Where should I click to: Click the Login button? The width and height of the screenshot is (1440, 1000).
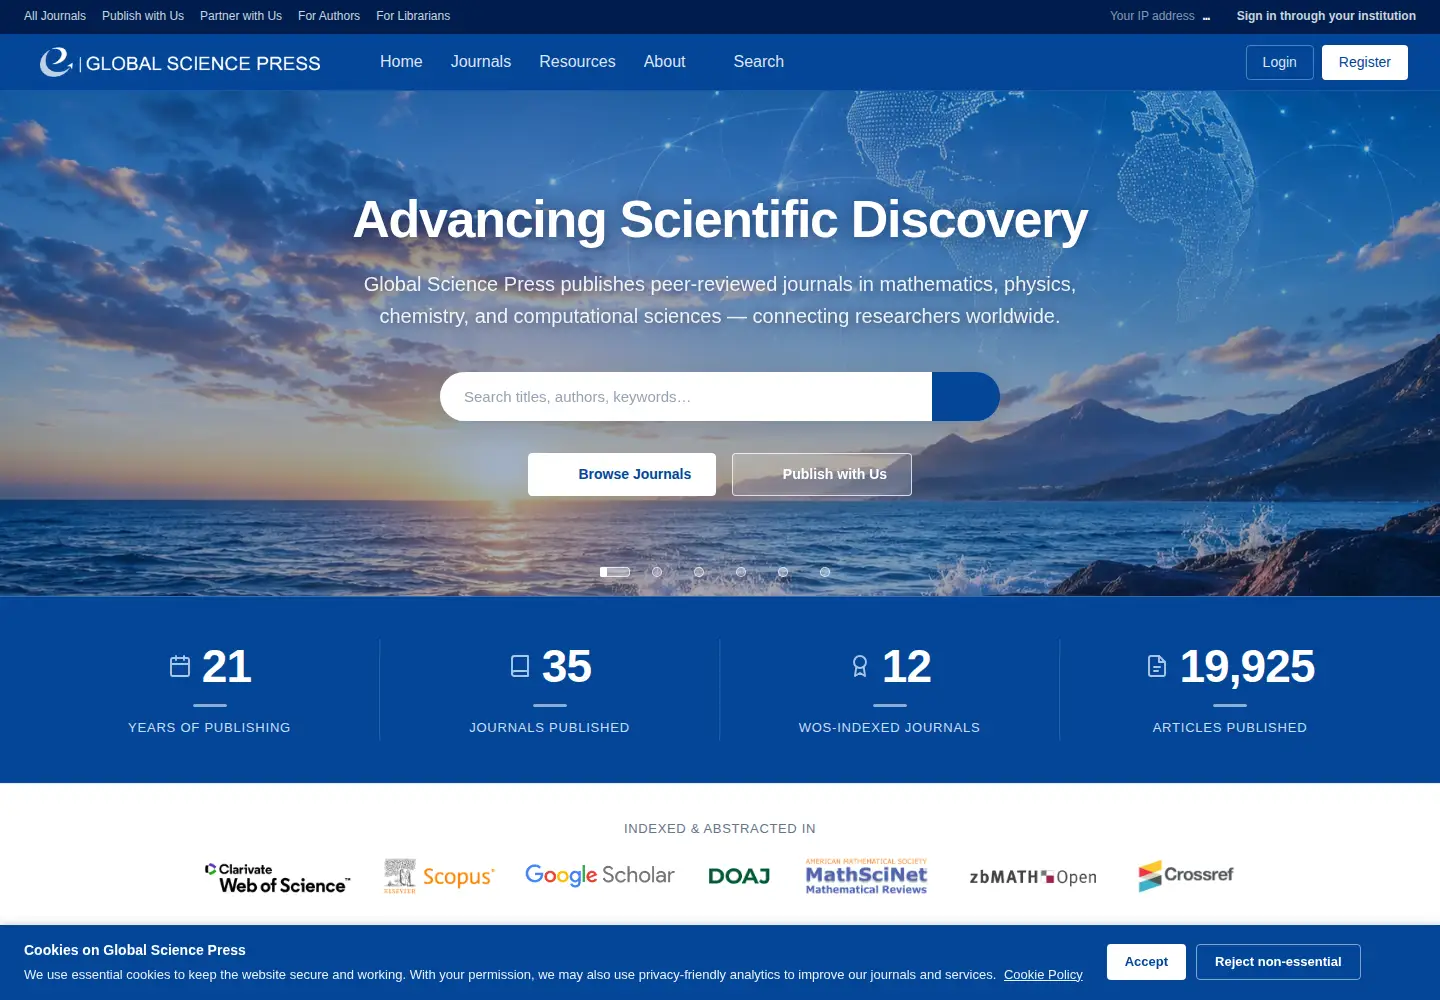tap(1280, 62)
